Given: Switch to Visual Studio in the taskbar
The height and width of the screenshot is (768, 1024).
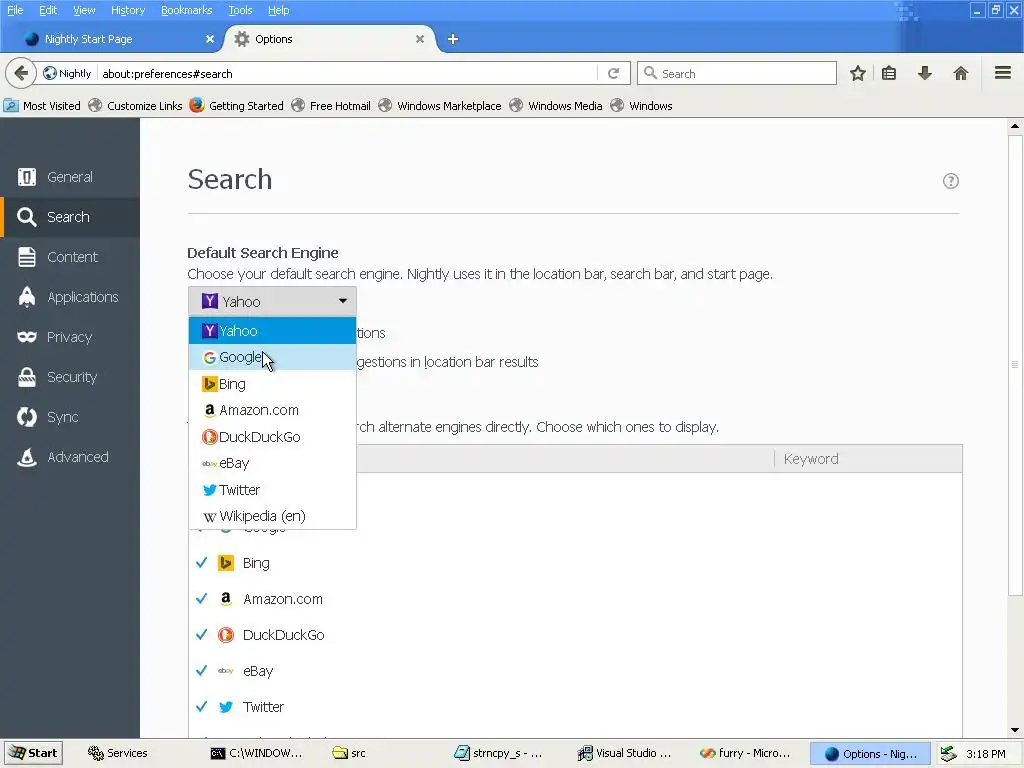Looking at the screenshot, I should (625, 753).
